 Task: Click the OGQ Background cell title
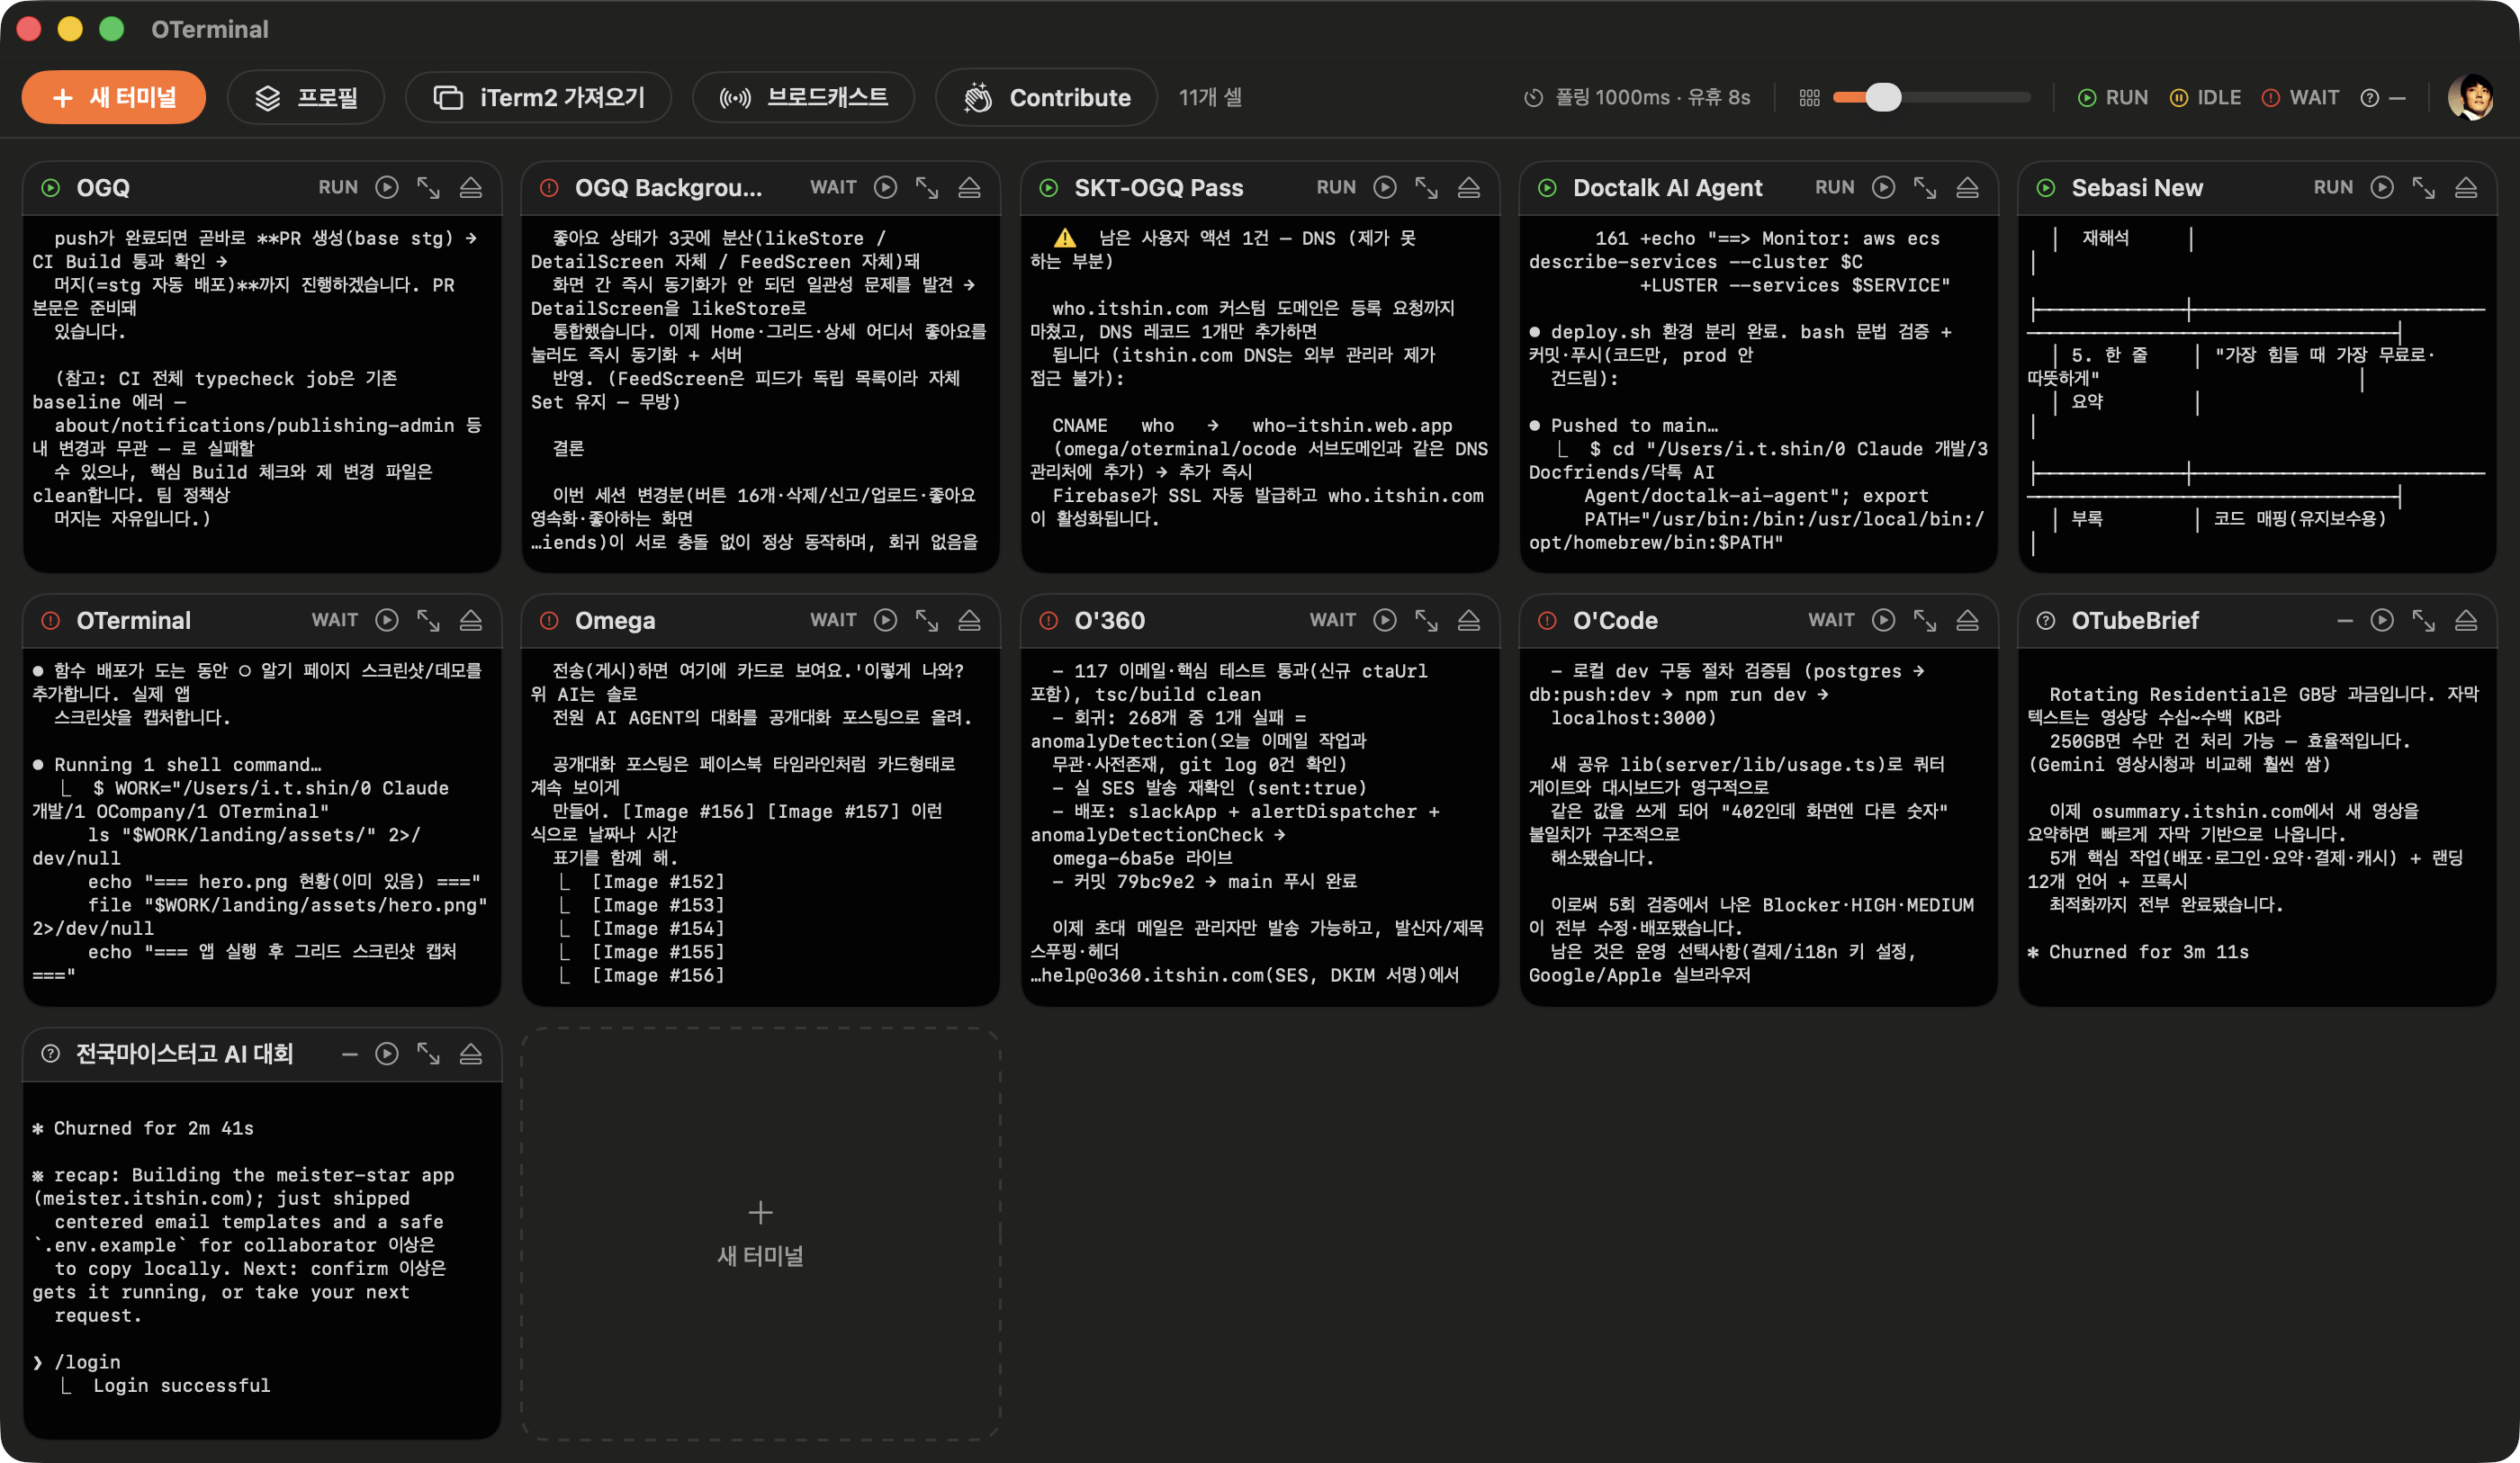click(x=668, y=187)
